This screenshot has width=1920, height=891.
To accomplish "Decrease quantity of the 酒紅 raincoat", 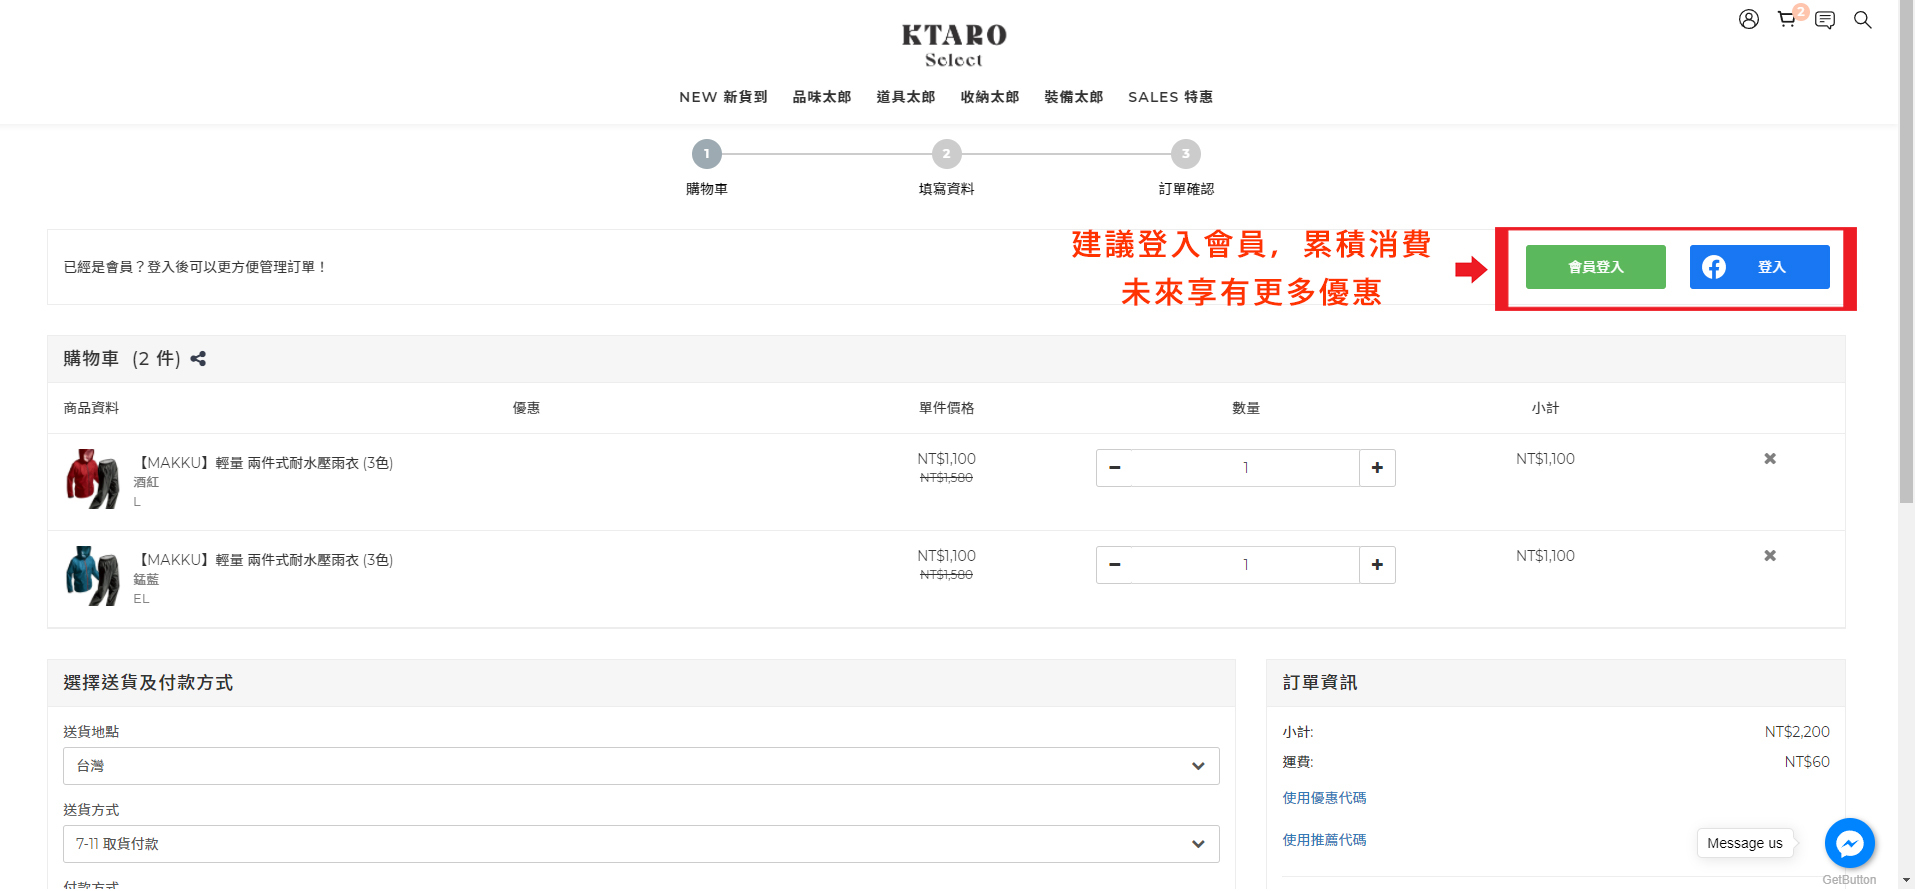I will [x=1115, y=468].
